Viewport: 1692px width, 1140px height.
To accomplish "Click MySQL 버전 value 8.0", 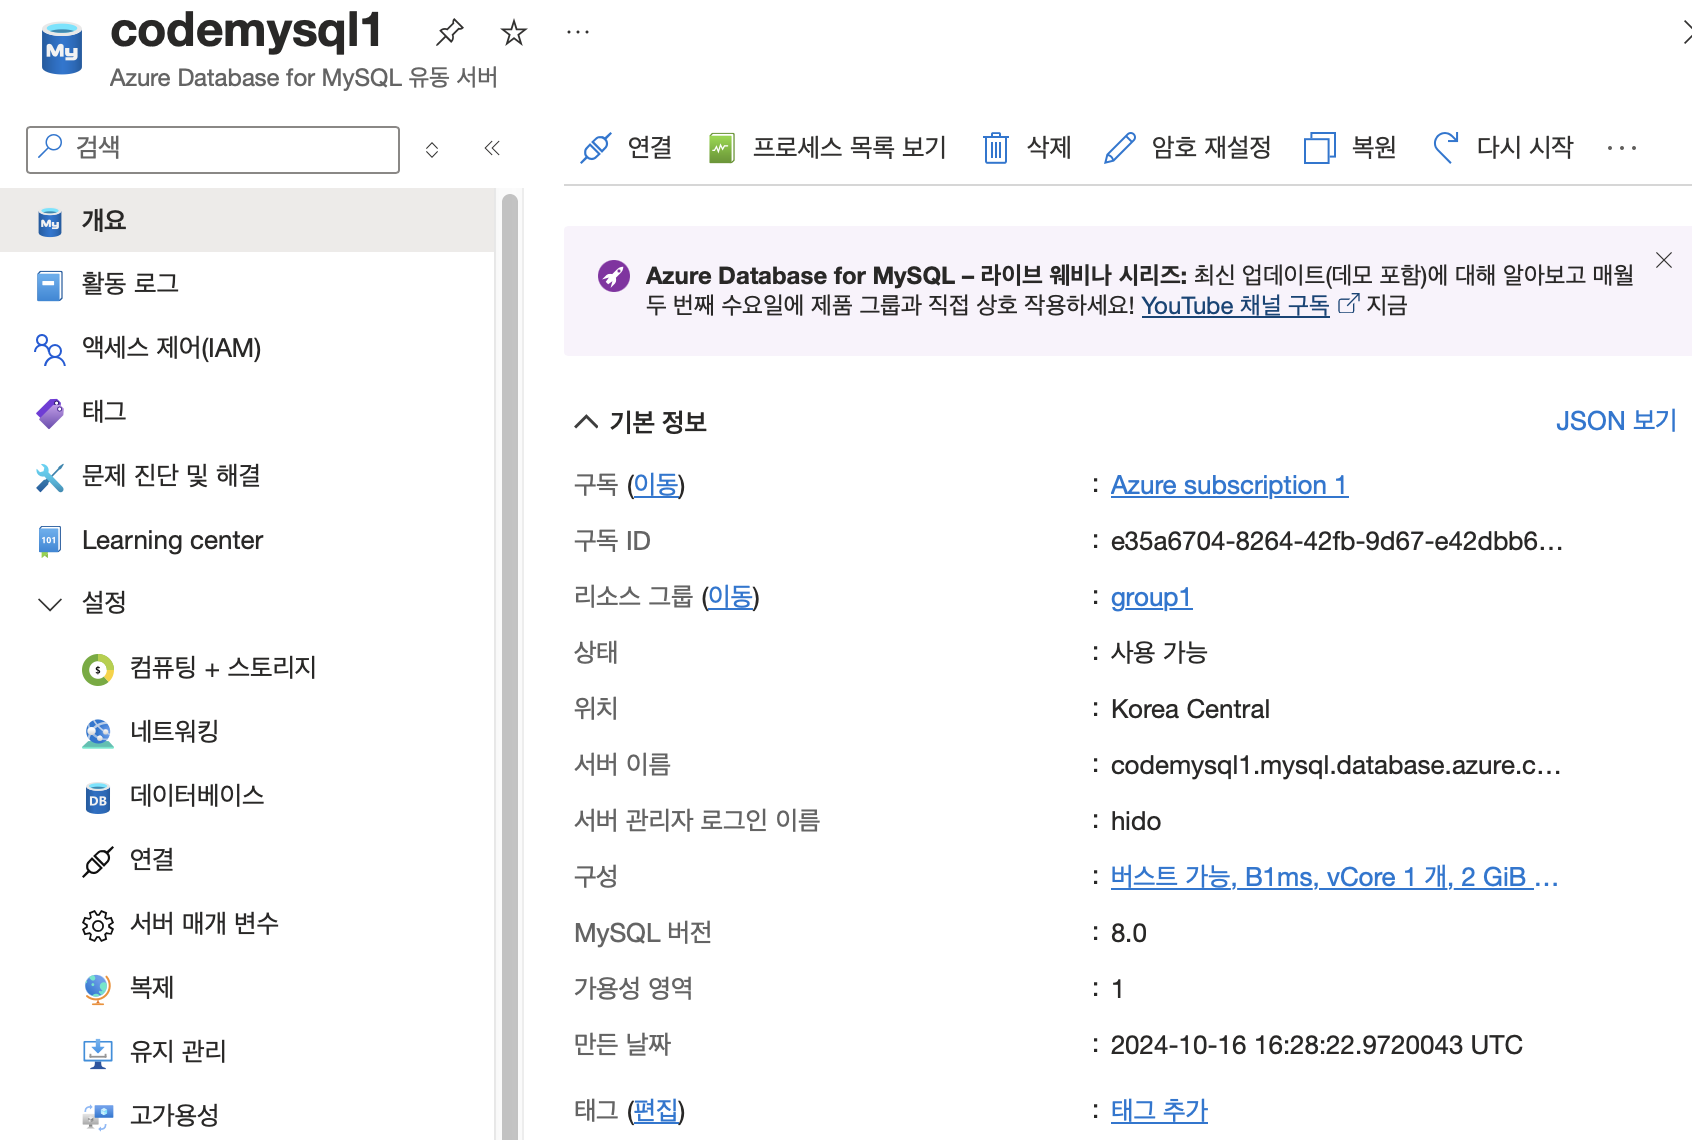I will 1128,933.
